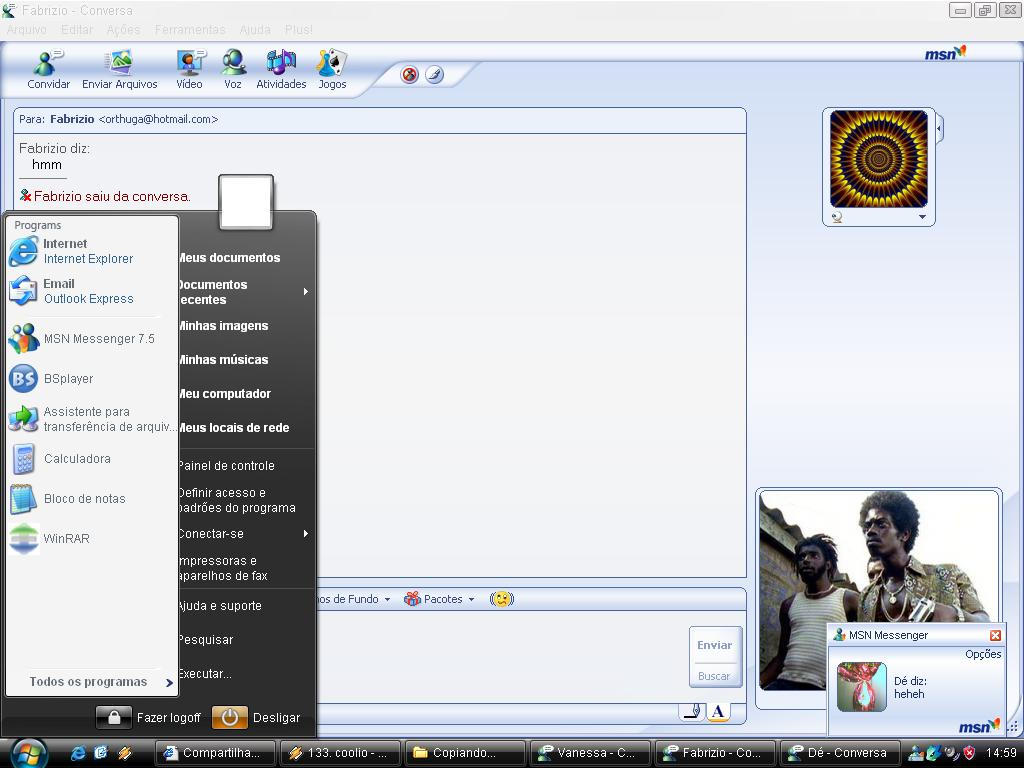Click the paintbrush color scheme icon
Screen dimensions: 1024x768
point(434,74)
